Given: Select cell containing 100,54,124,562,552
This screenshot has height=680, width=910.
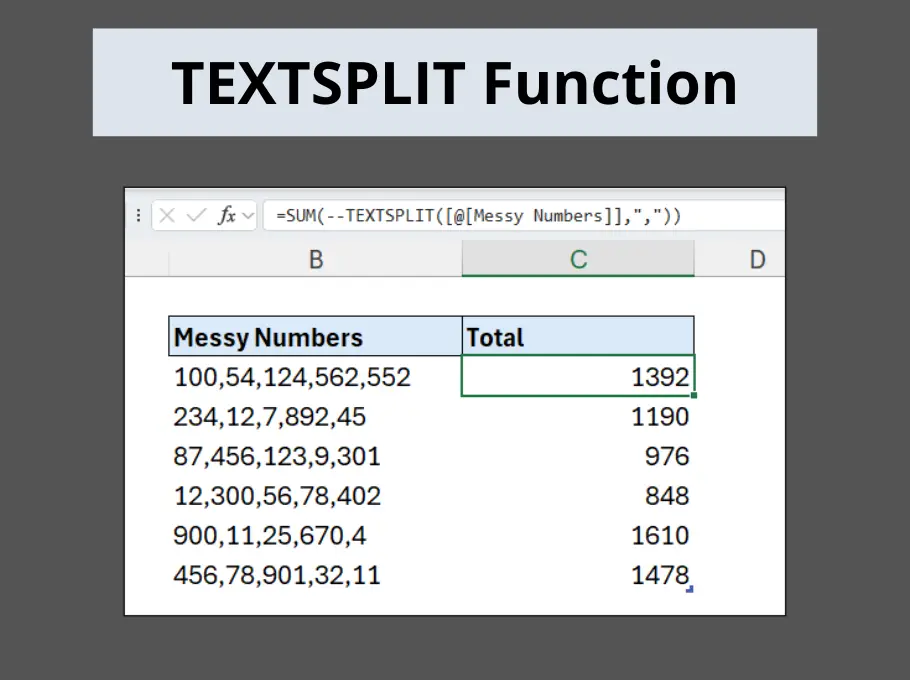Looking at the screenshot, I should point(315,377).
